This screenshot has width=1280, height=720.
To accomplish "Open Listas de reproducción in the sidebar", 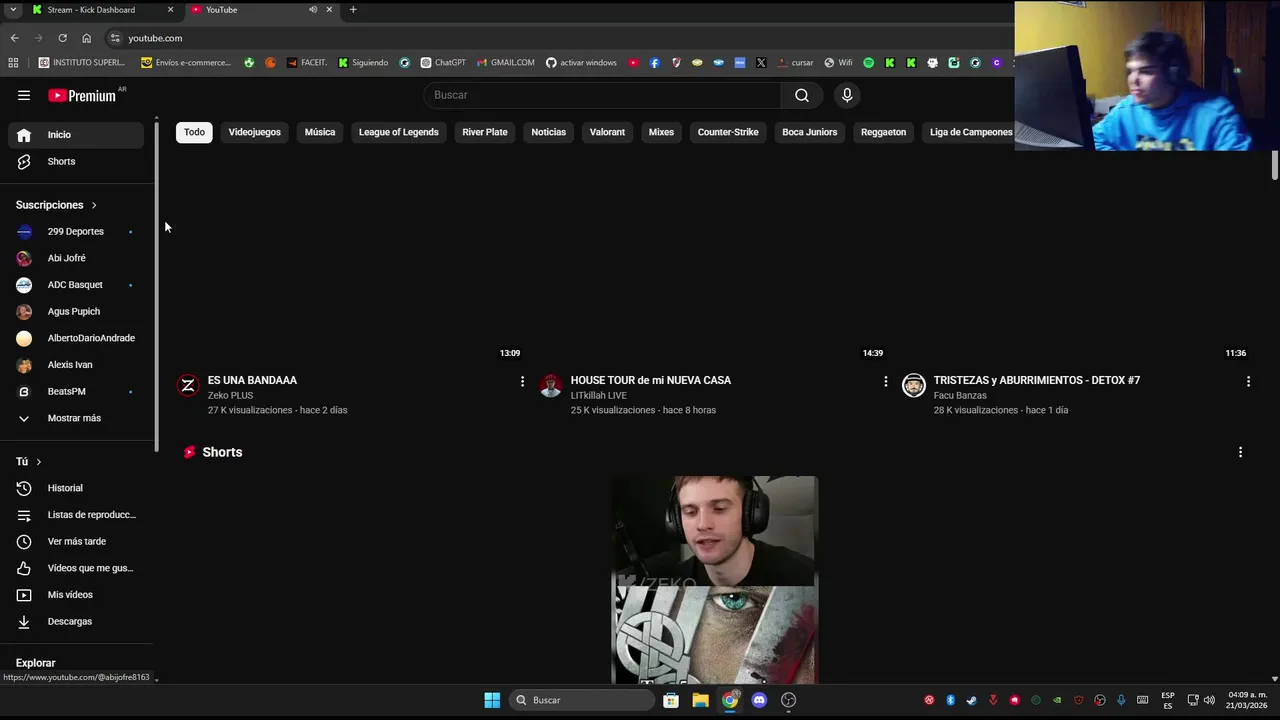I will point(76,515).
